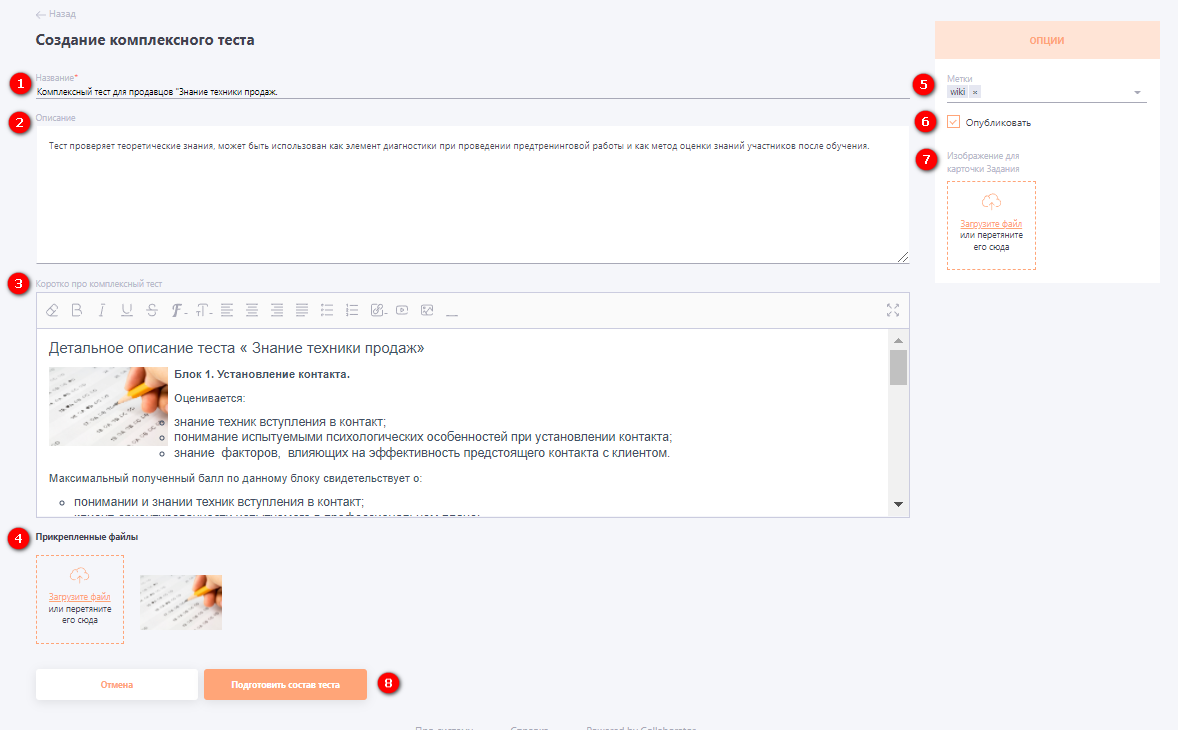Insert an image into the description
Screen dimensions: 1178x730
[x=427, y=310]
